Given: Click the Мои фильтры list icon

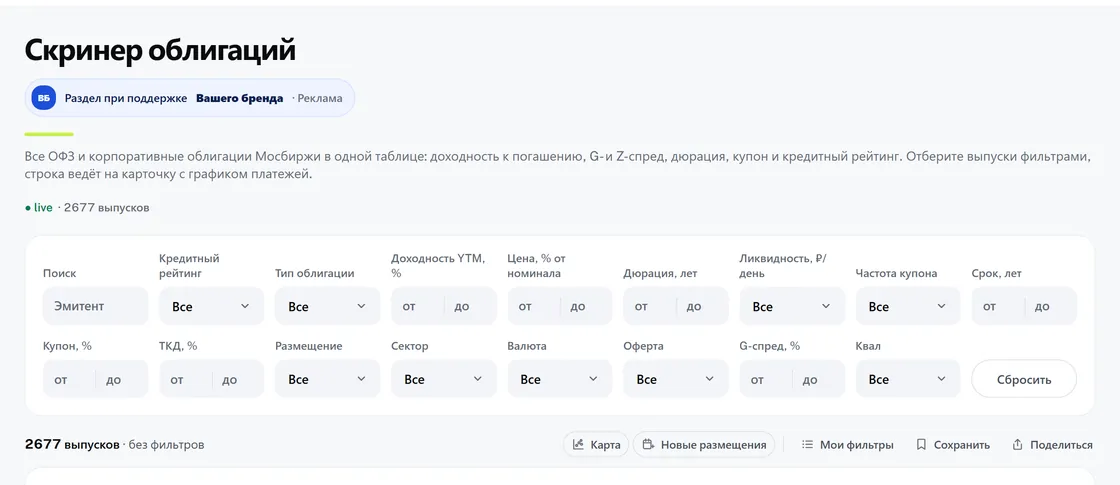Looking at the screenshot, I should (807, 444).
